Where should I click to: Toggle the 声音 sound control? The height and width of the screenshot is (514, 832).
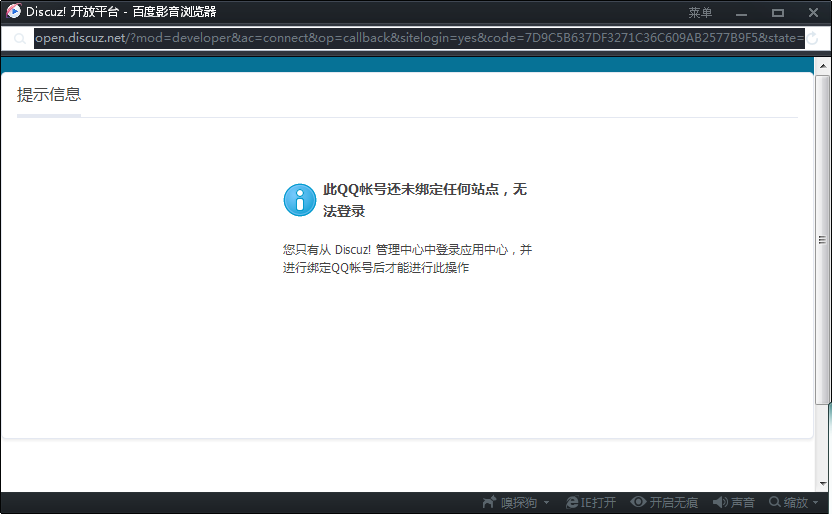[x=733, y=502]
